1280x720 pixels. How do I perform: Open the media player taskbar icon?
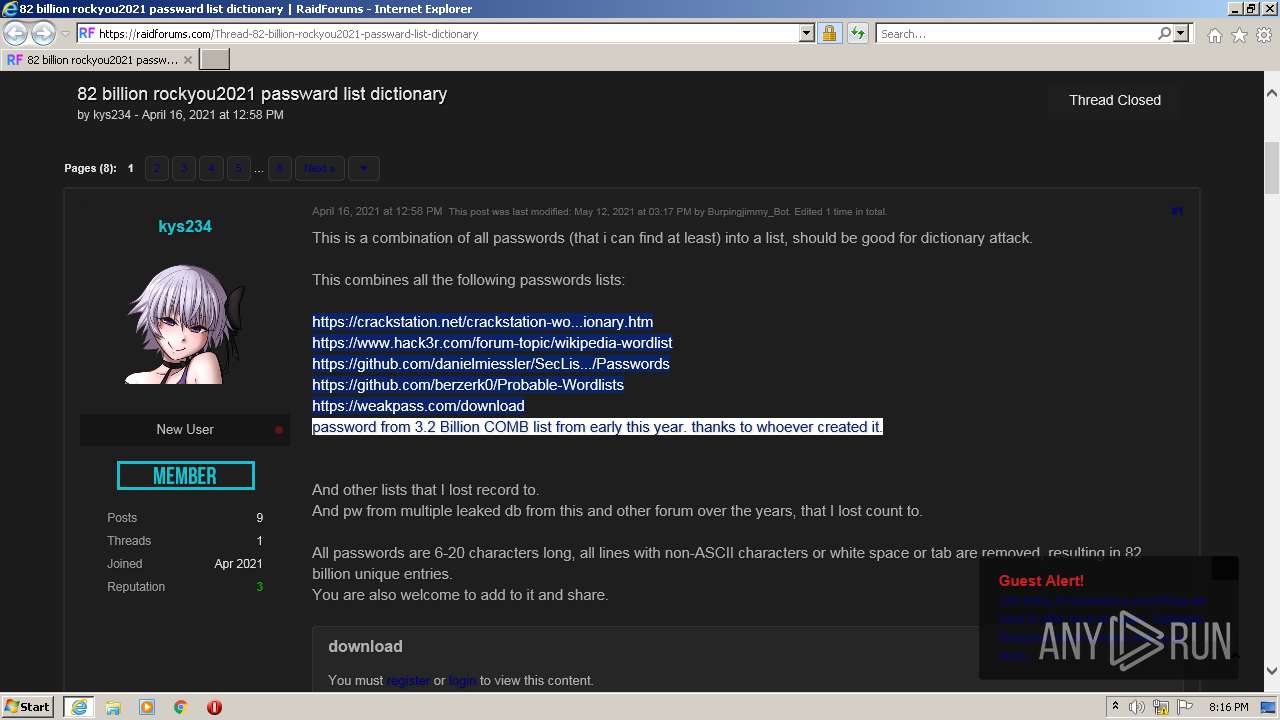[147, 707]
